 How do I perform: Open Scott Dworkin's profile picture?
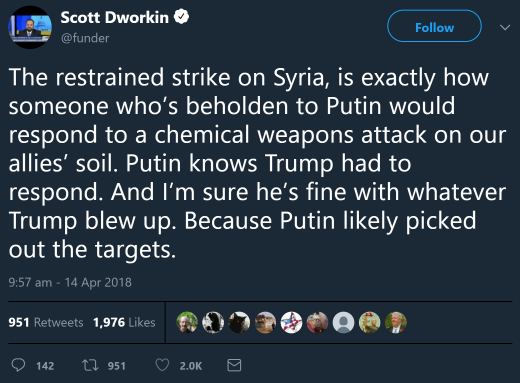point(30,27)
